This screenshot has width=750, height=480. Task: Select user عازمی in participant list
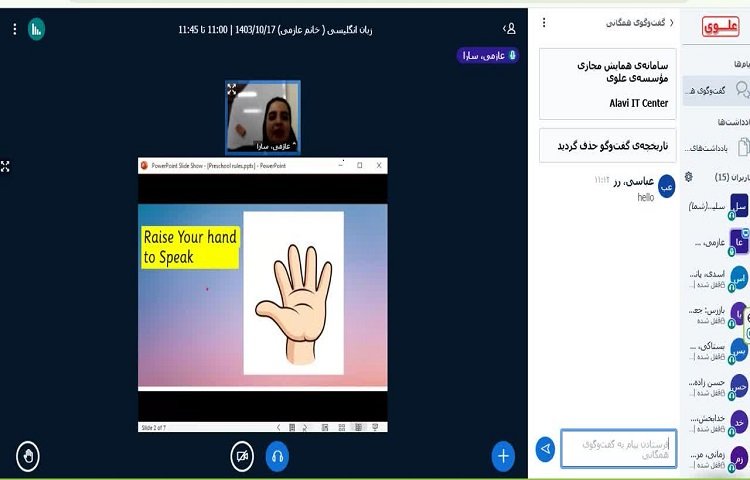point(715,242)
